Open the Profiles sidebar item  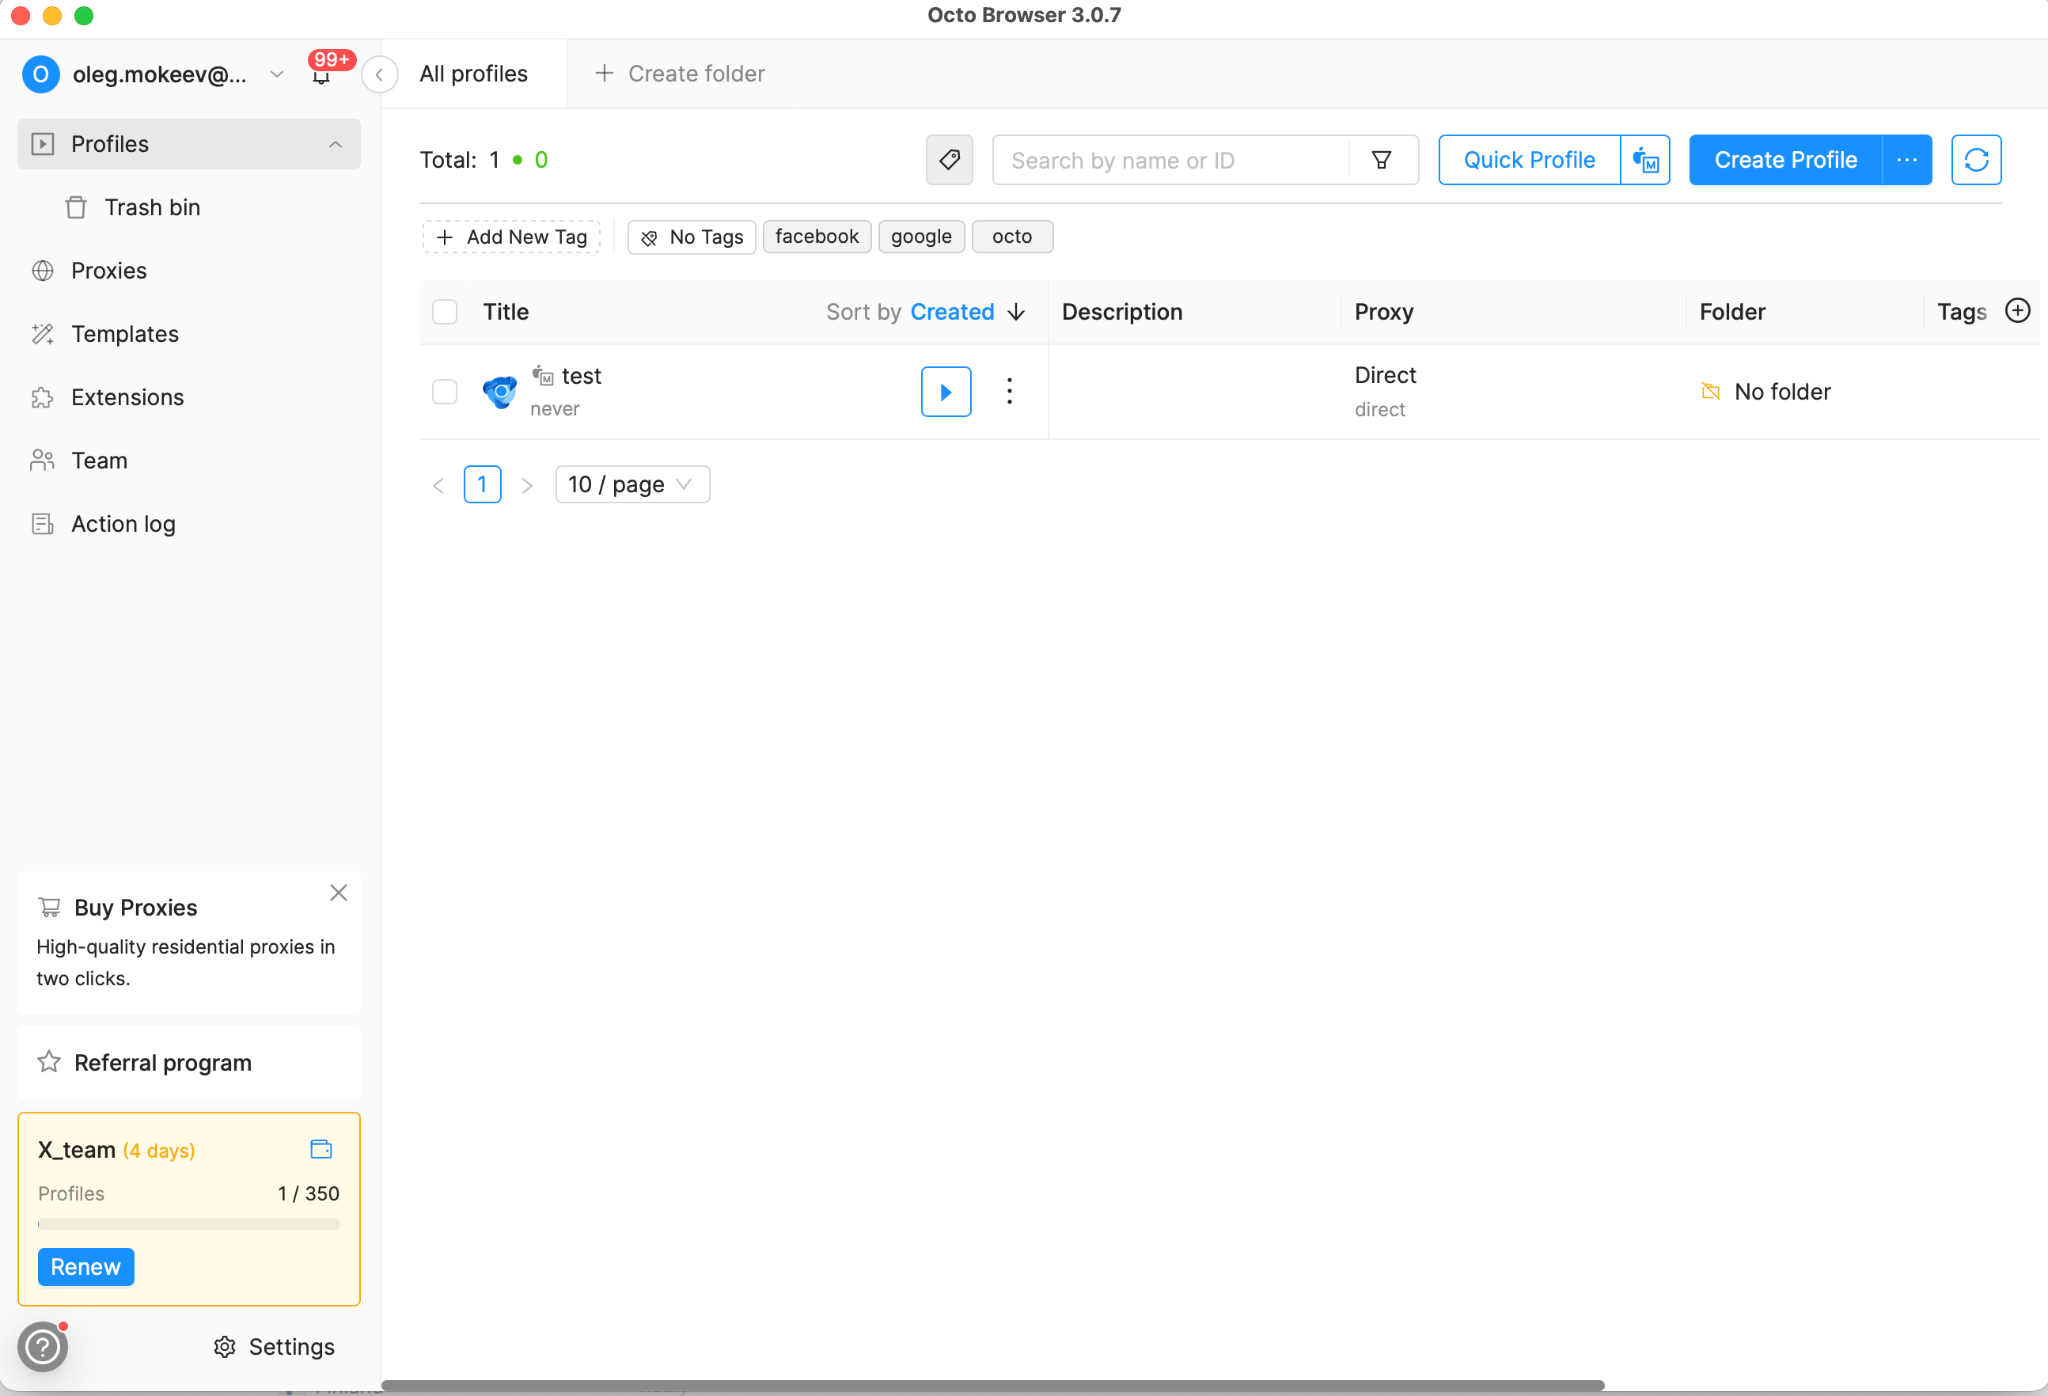point(189,144)
